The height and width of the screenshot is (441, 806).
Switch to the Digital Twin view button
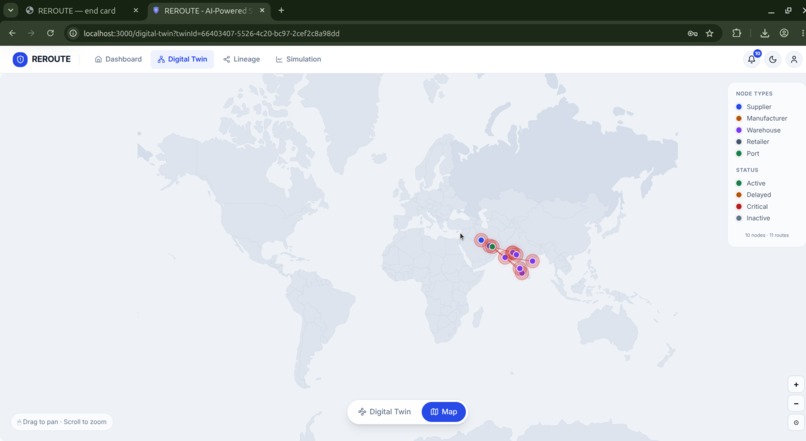[x=384, y=412]
